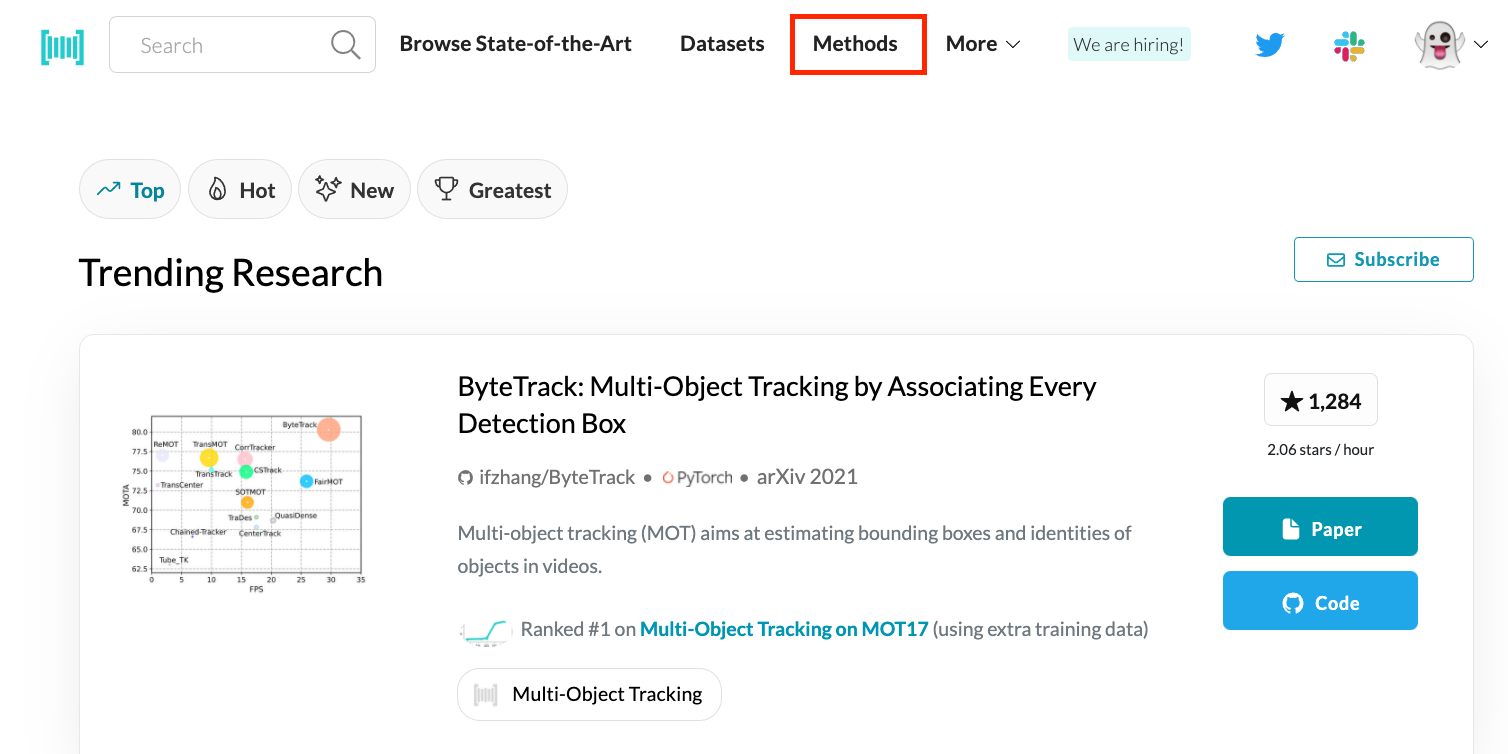The width and height of the screenshot is (1508, 754).
Task: Open the ByteTrack Paper button
Action: click(1320, 527)
